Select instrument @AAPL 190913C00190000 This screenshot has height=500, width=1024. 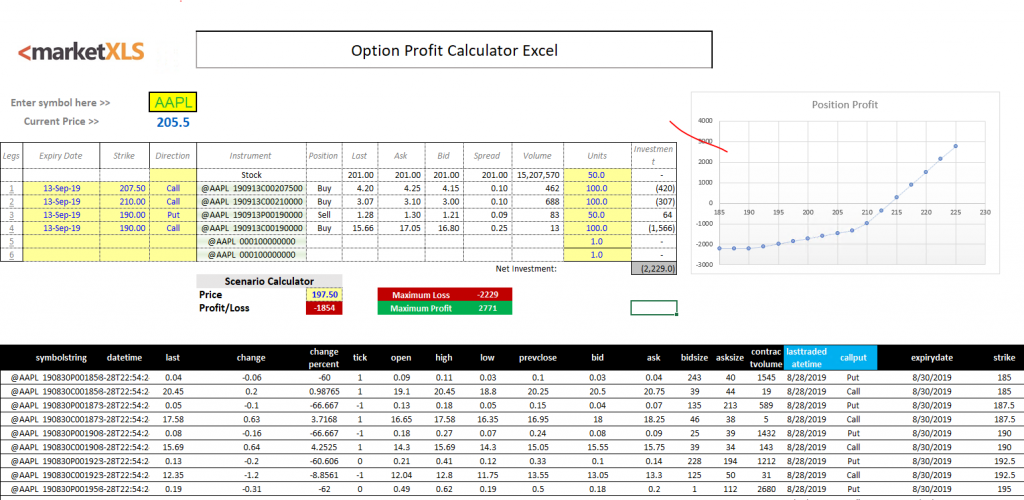(x=251, y=228)
